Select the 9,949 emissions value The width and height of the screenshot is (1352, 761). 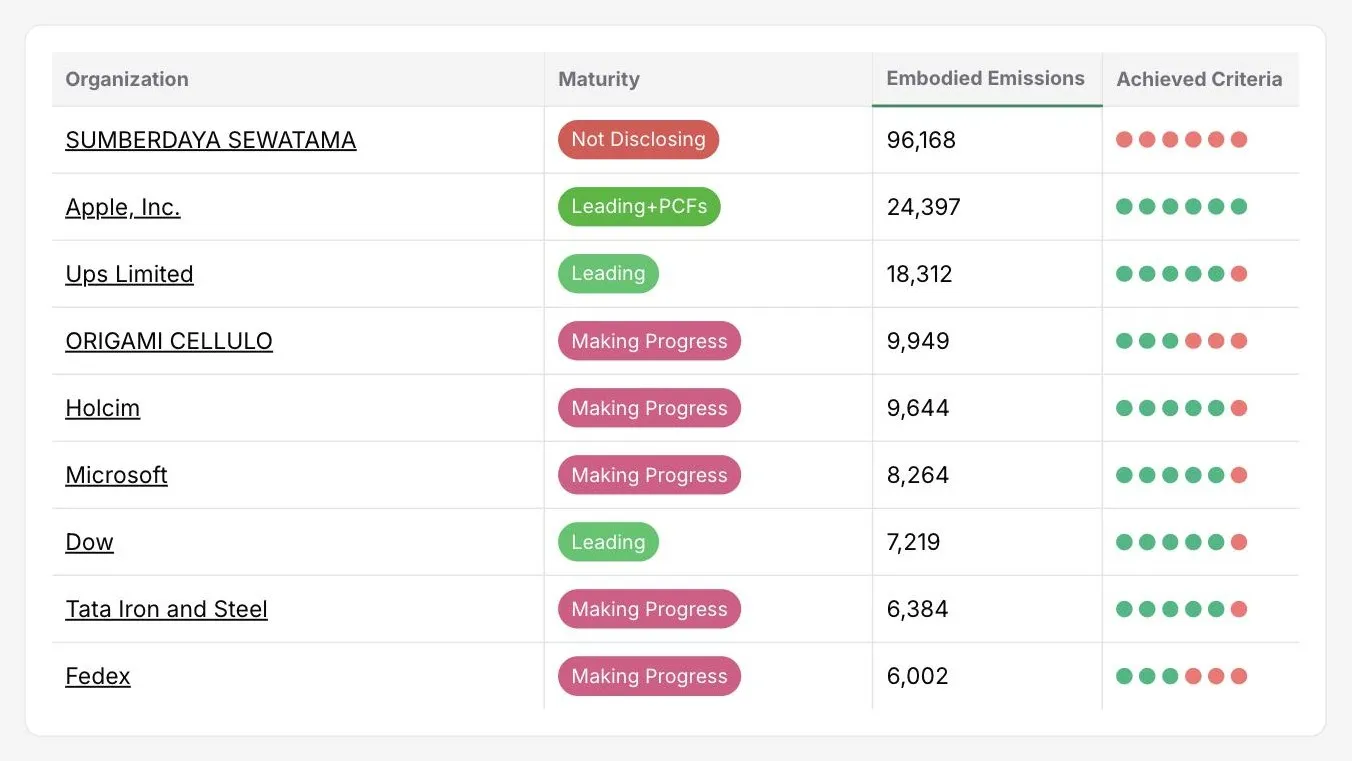917,341
